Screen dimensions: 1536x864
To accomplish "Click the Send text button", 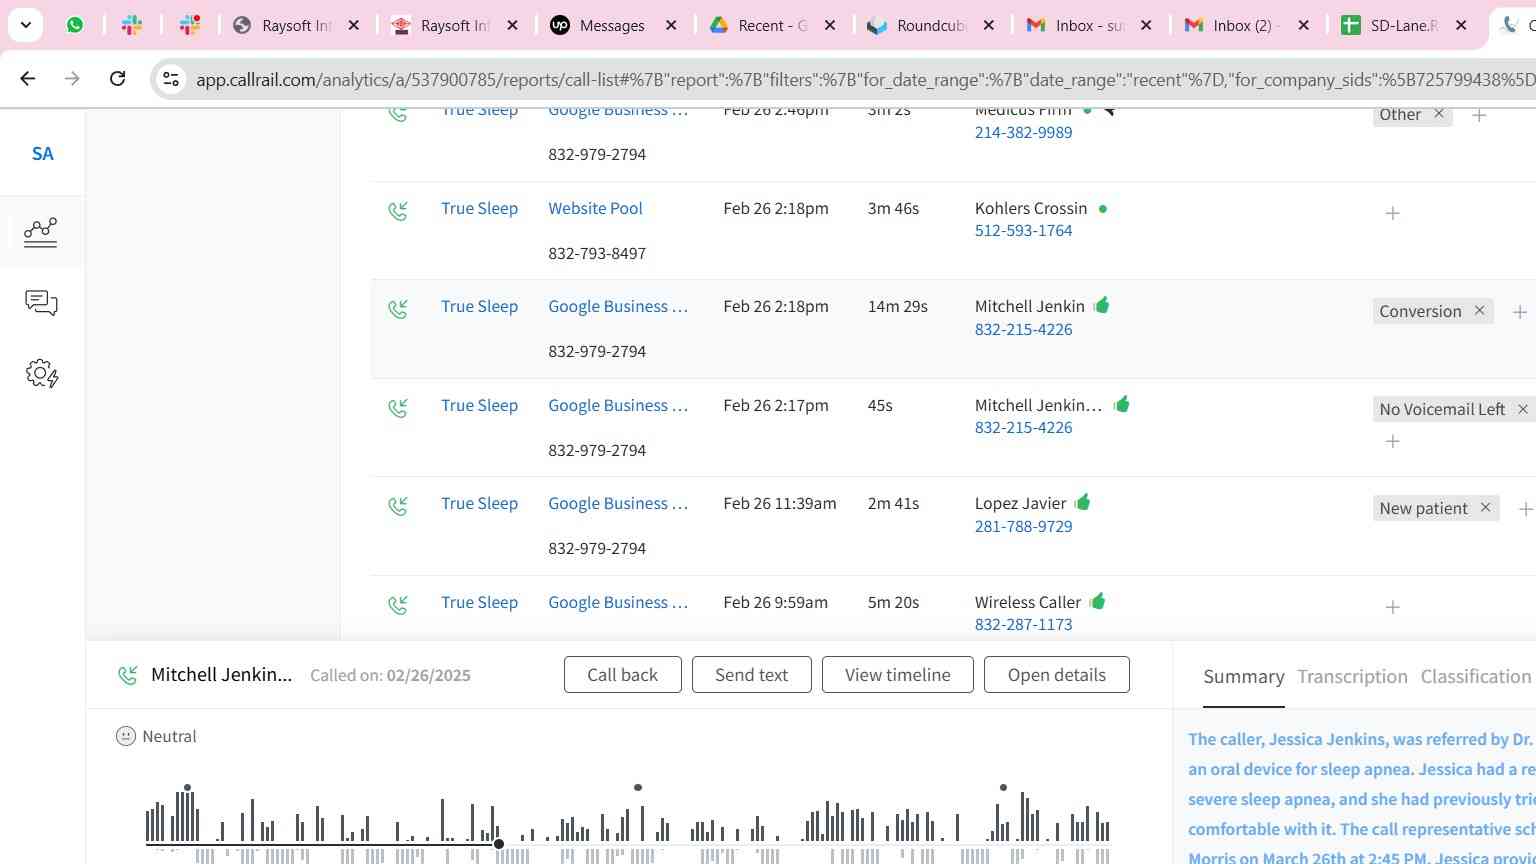I will [x=751, y=675].
